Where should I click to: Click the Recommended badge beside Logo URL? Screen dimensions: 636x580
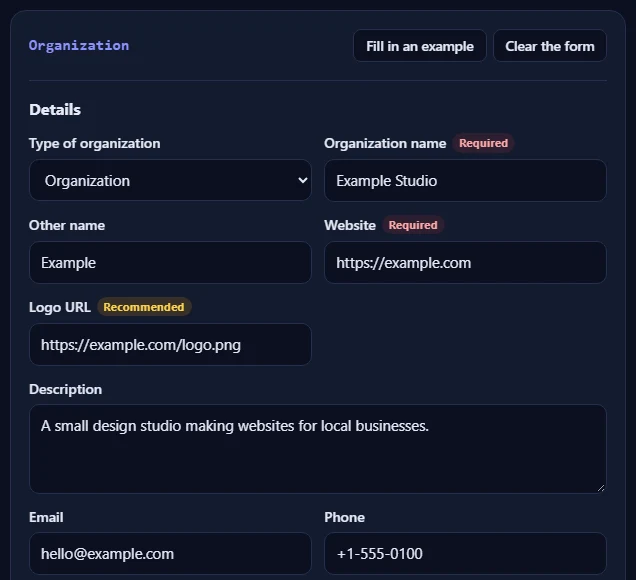coord(144,307)
